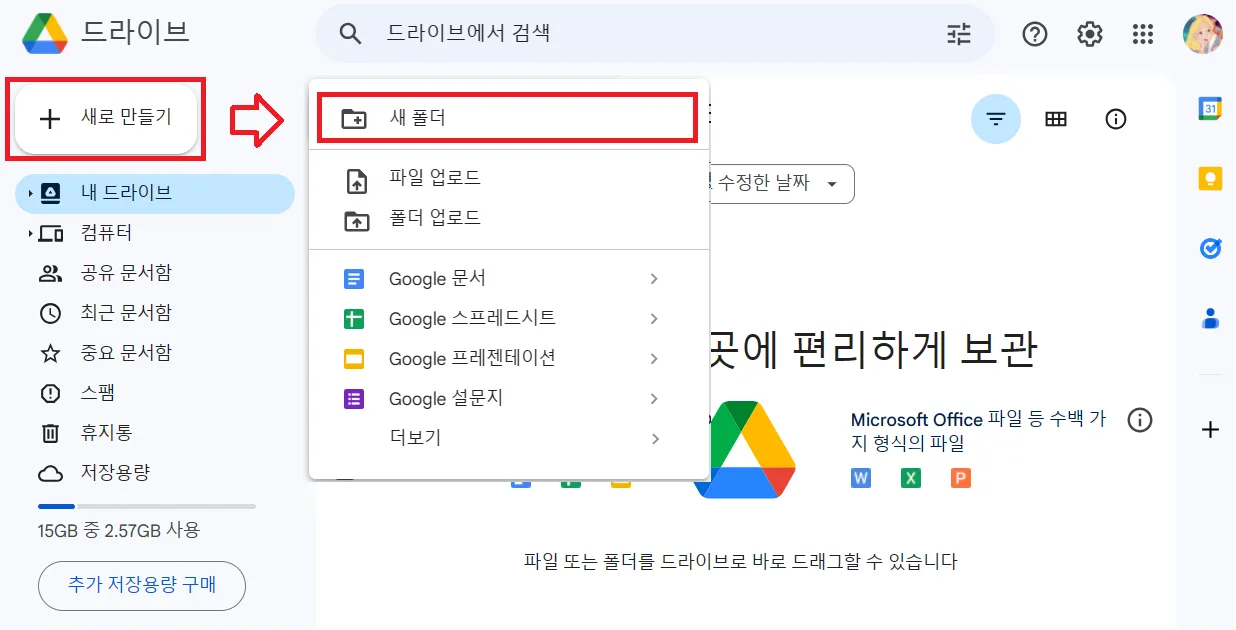
Task: Open 더보기 menu entry
Action: point(509,439)
